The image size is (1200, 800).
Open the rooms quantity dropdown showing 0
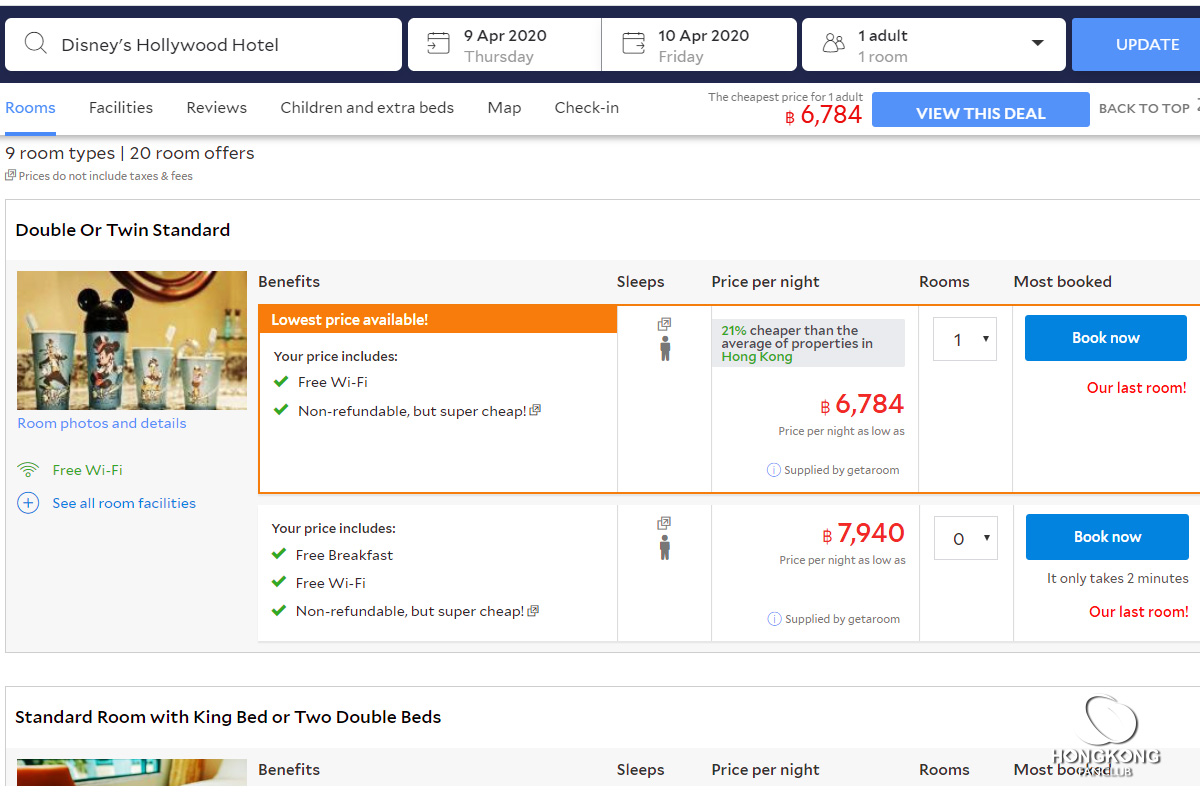966,538
